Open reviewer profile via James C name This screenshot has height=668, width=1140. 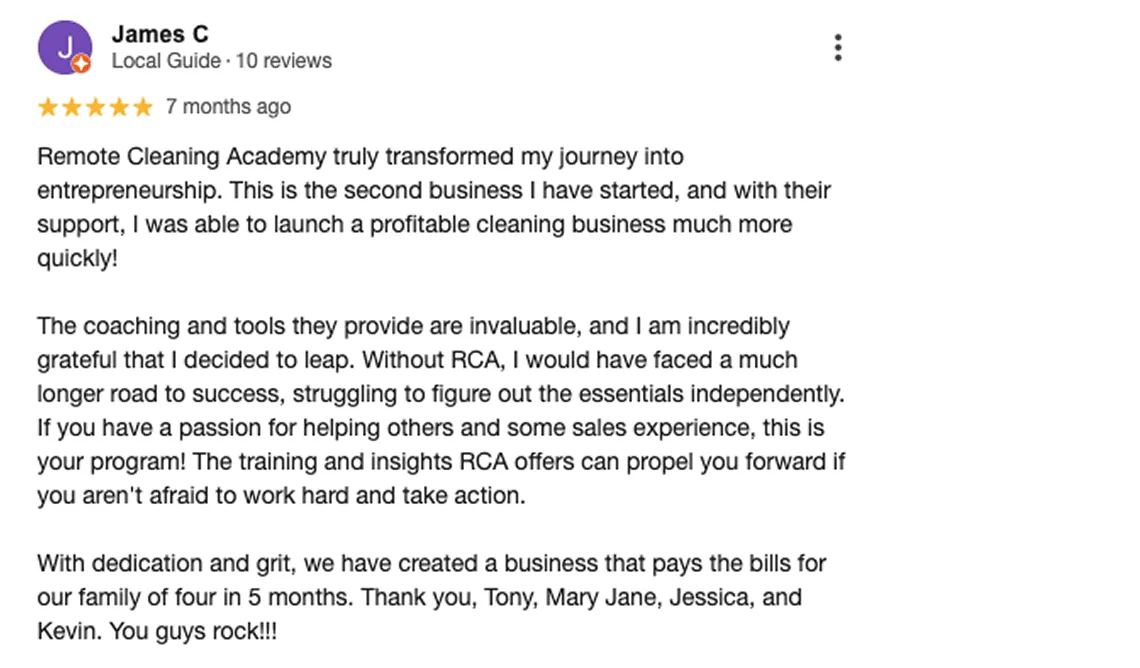pyautogui.click(x=160, y=33)
